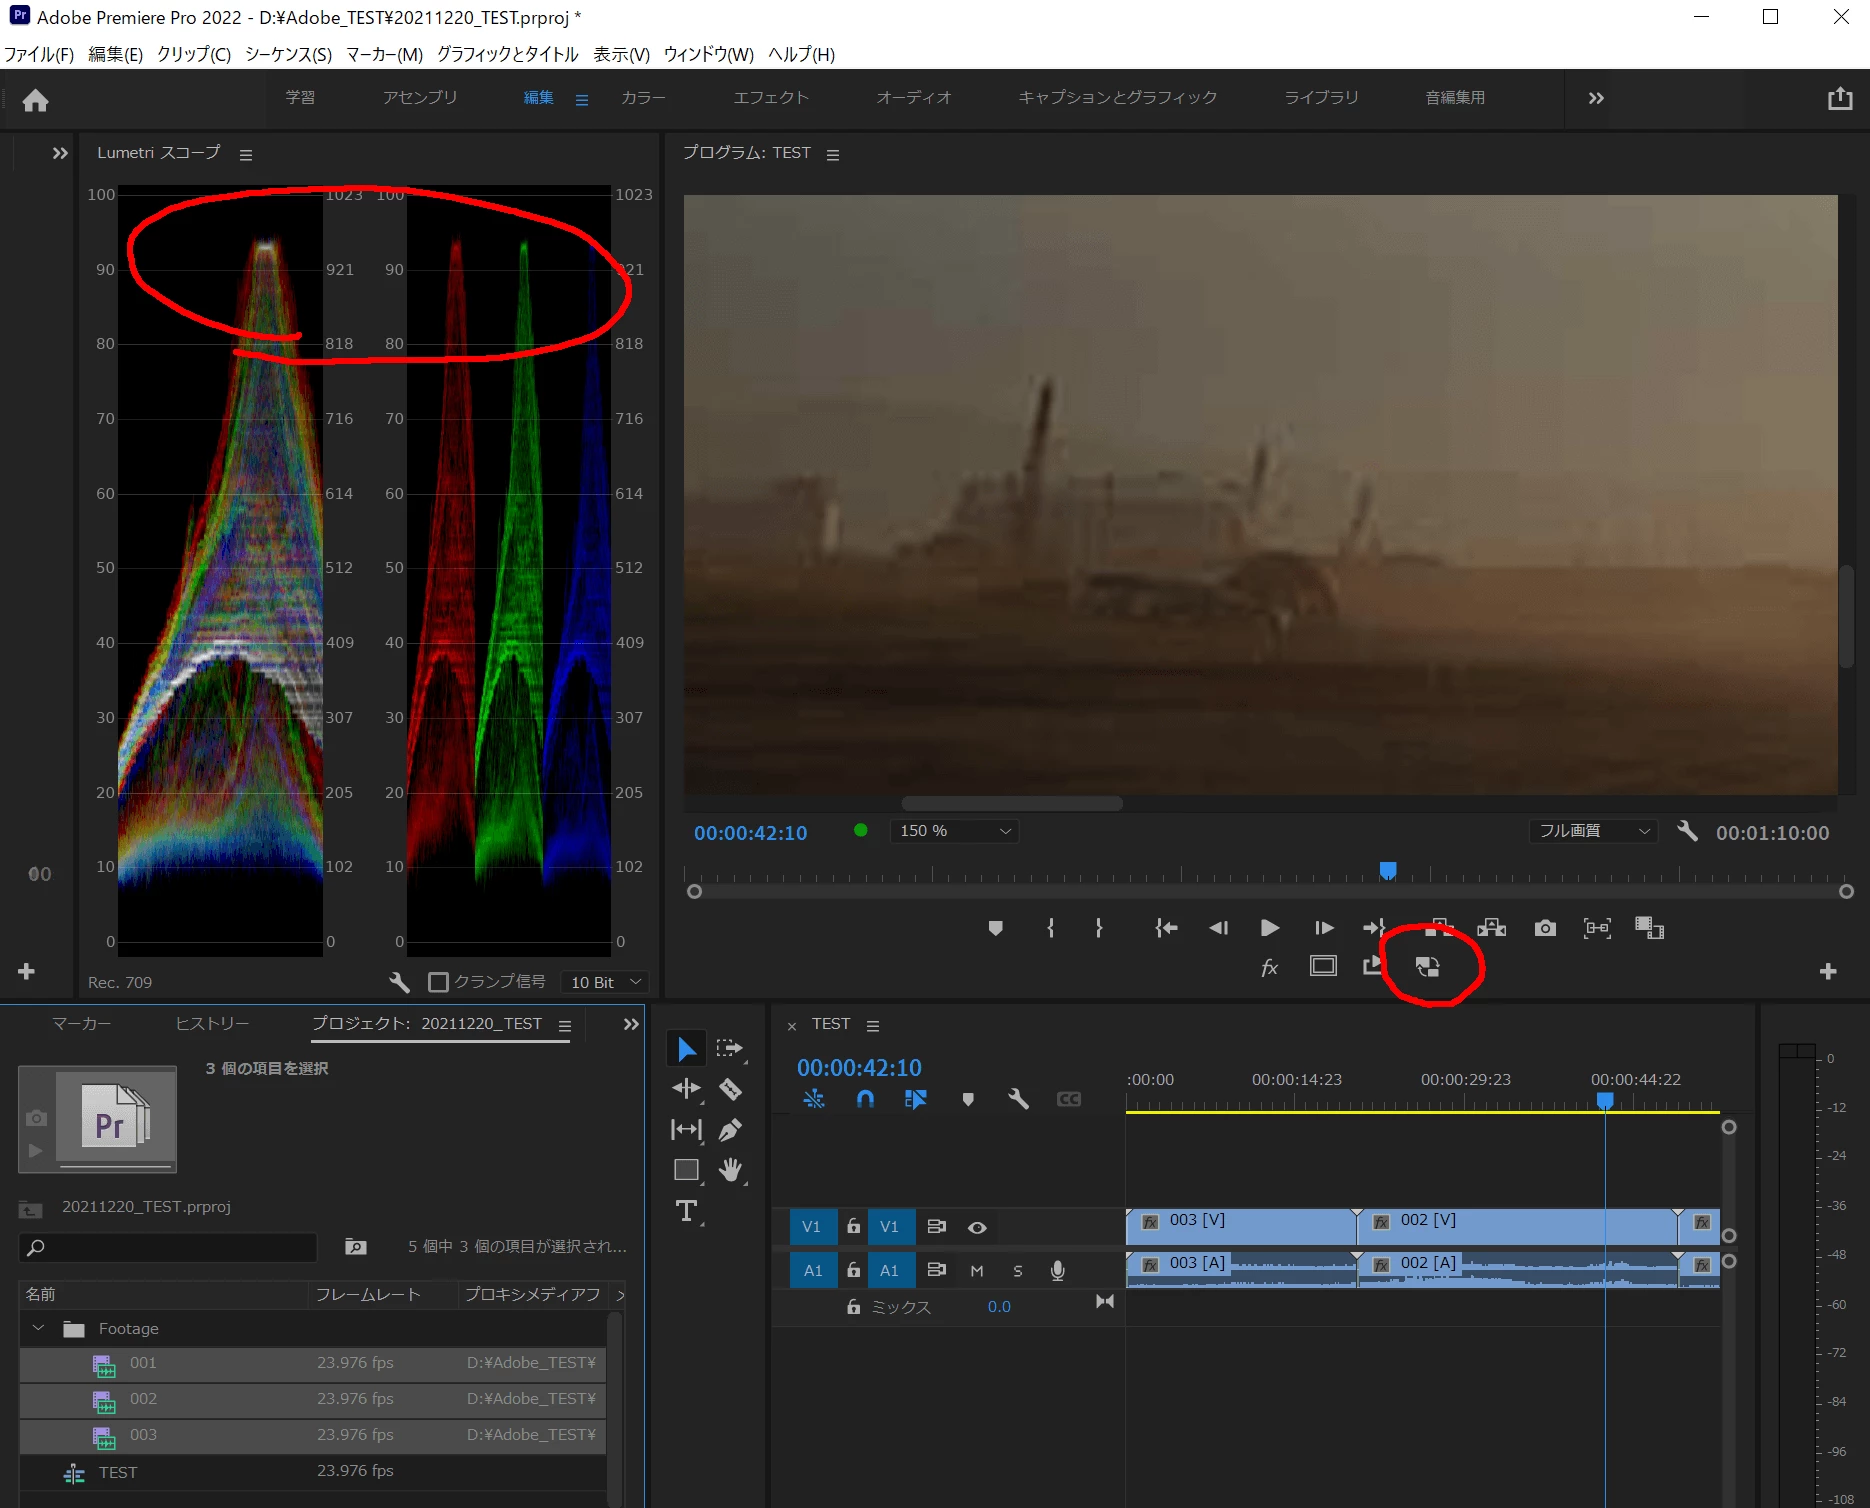
Task: Toggle Snap in timeline
Action: pyautogui.click(x=865, y=1099)
